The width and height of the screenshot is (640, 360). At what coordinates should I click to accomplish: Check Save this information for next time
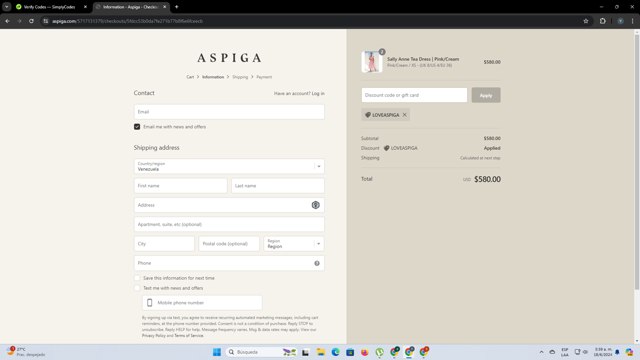pos(137,278)
